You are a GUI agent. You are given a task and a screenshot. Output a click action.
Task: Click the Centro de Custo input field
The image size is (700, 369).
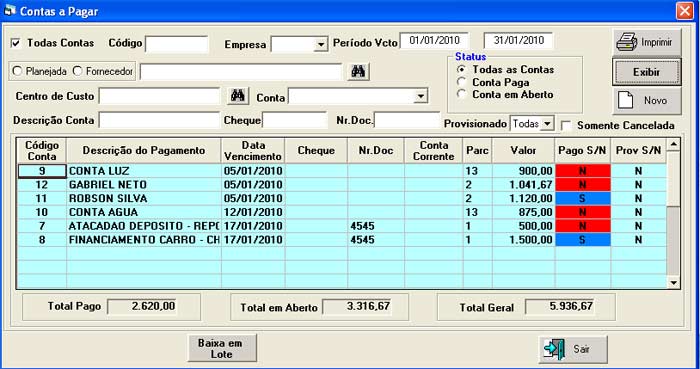click(160, 96)
